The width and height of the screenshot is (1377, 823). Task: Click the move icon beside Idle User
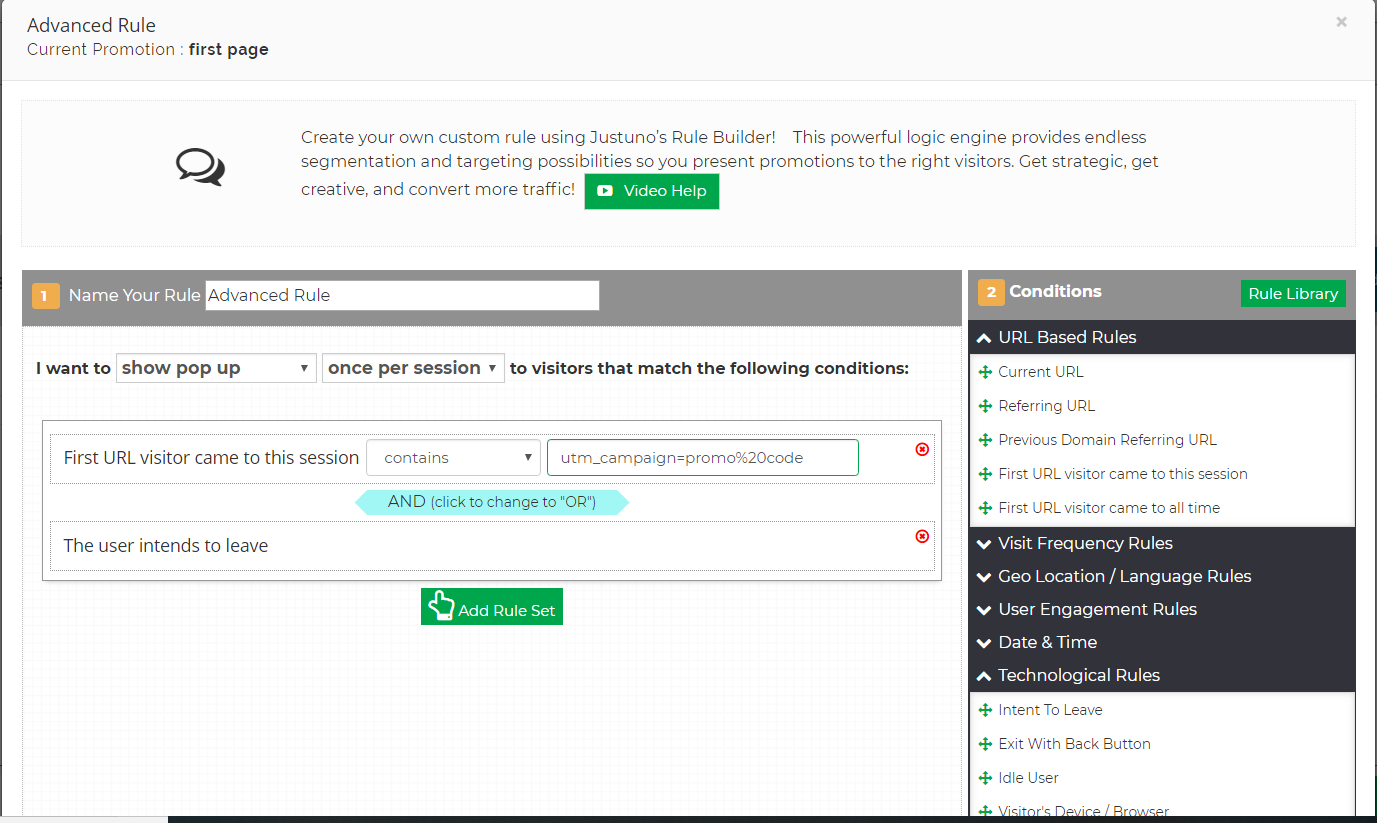click(x=985, y=778)
